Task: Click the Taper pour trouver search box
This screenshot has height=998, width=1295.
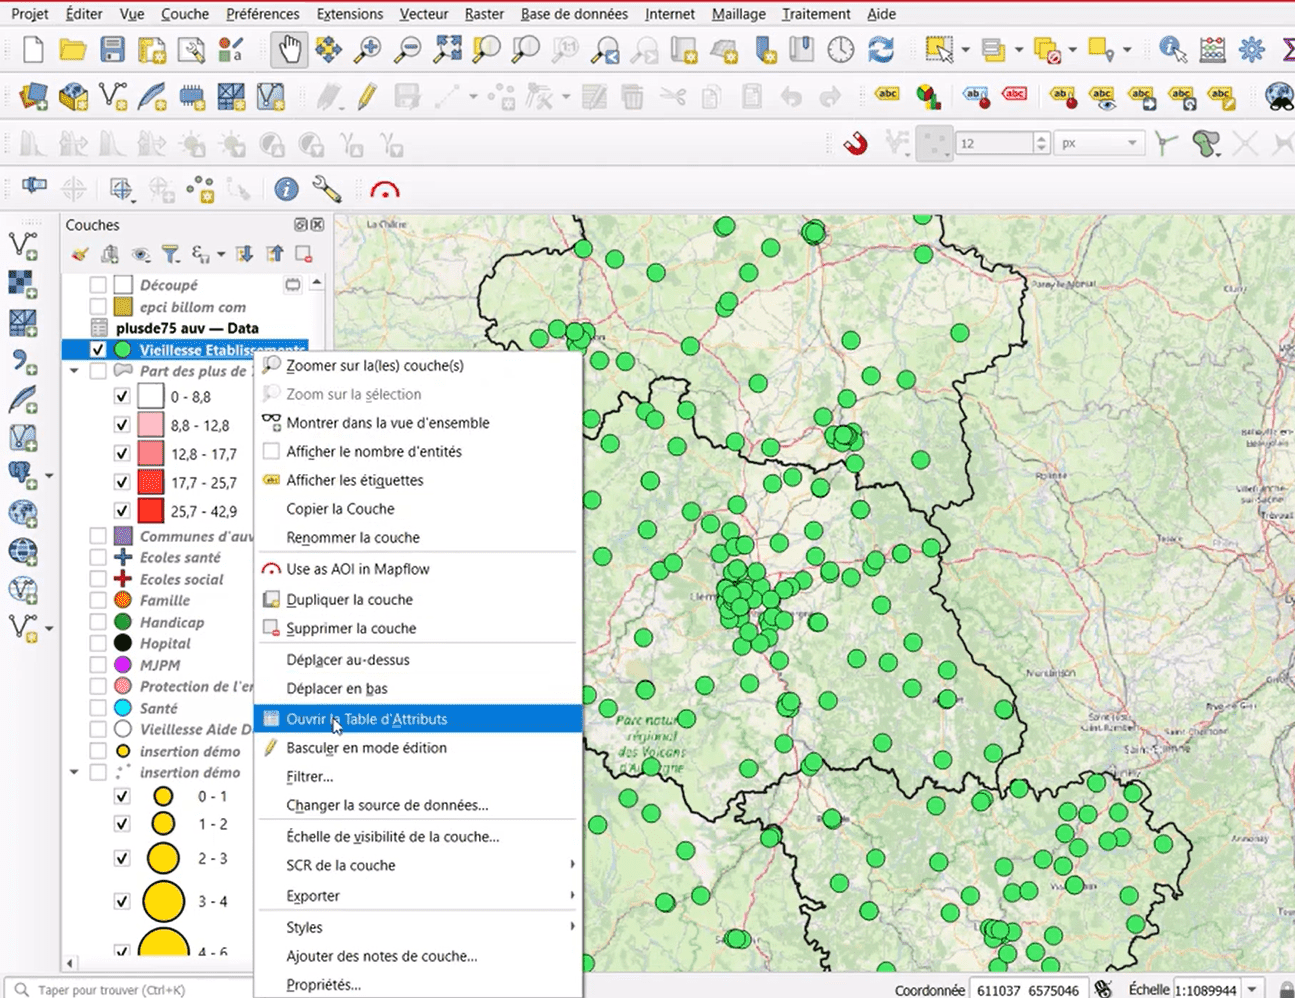Action: pos(130,989)
